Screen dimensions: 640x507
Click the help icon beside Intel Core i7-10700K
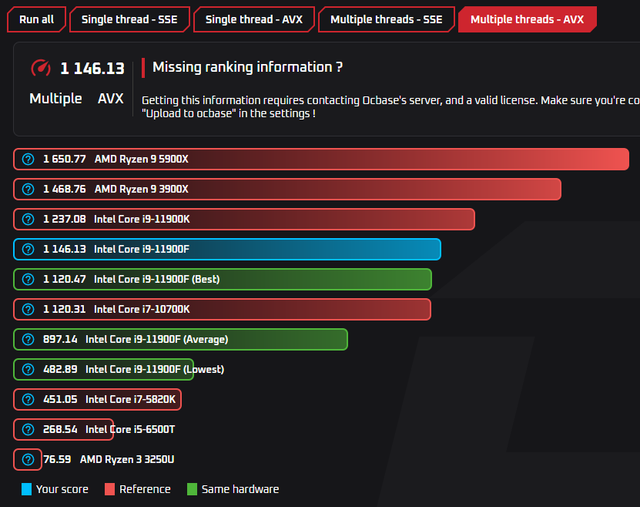point(28,309)
